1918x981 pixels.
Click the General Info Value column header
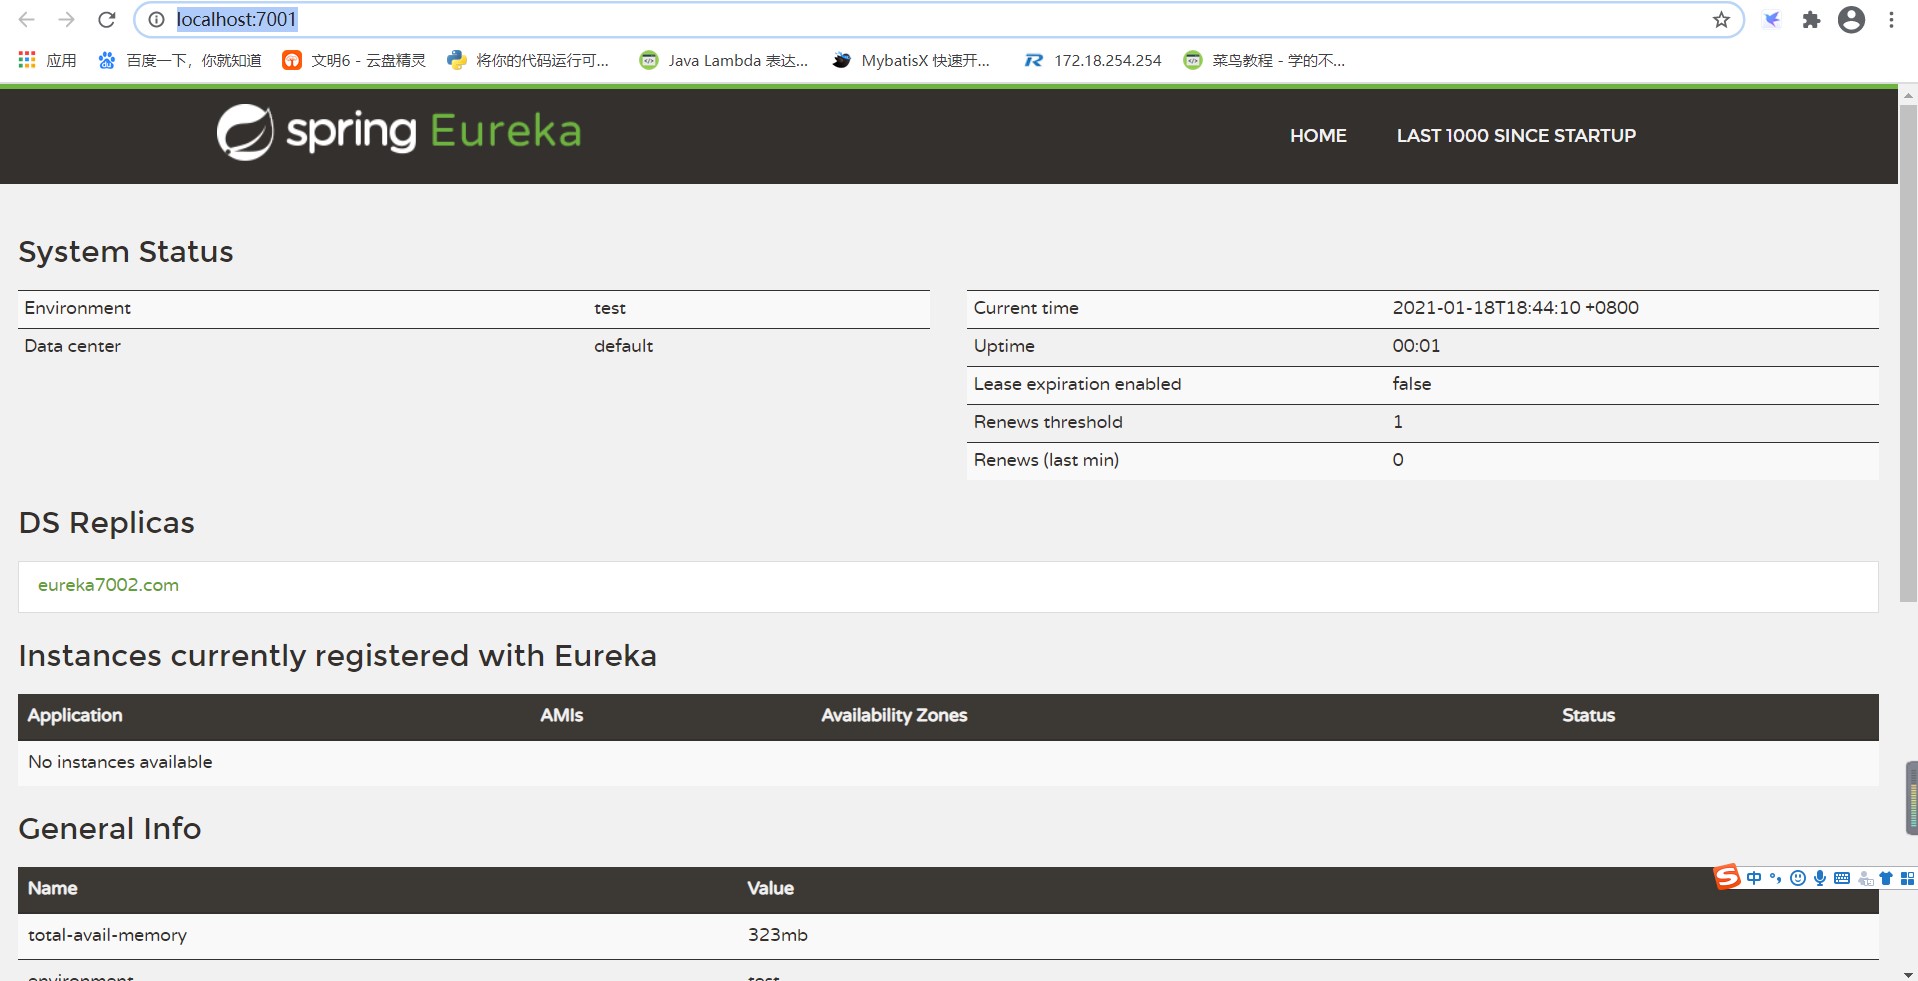tap(770, 888)
